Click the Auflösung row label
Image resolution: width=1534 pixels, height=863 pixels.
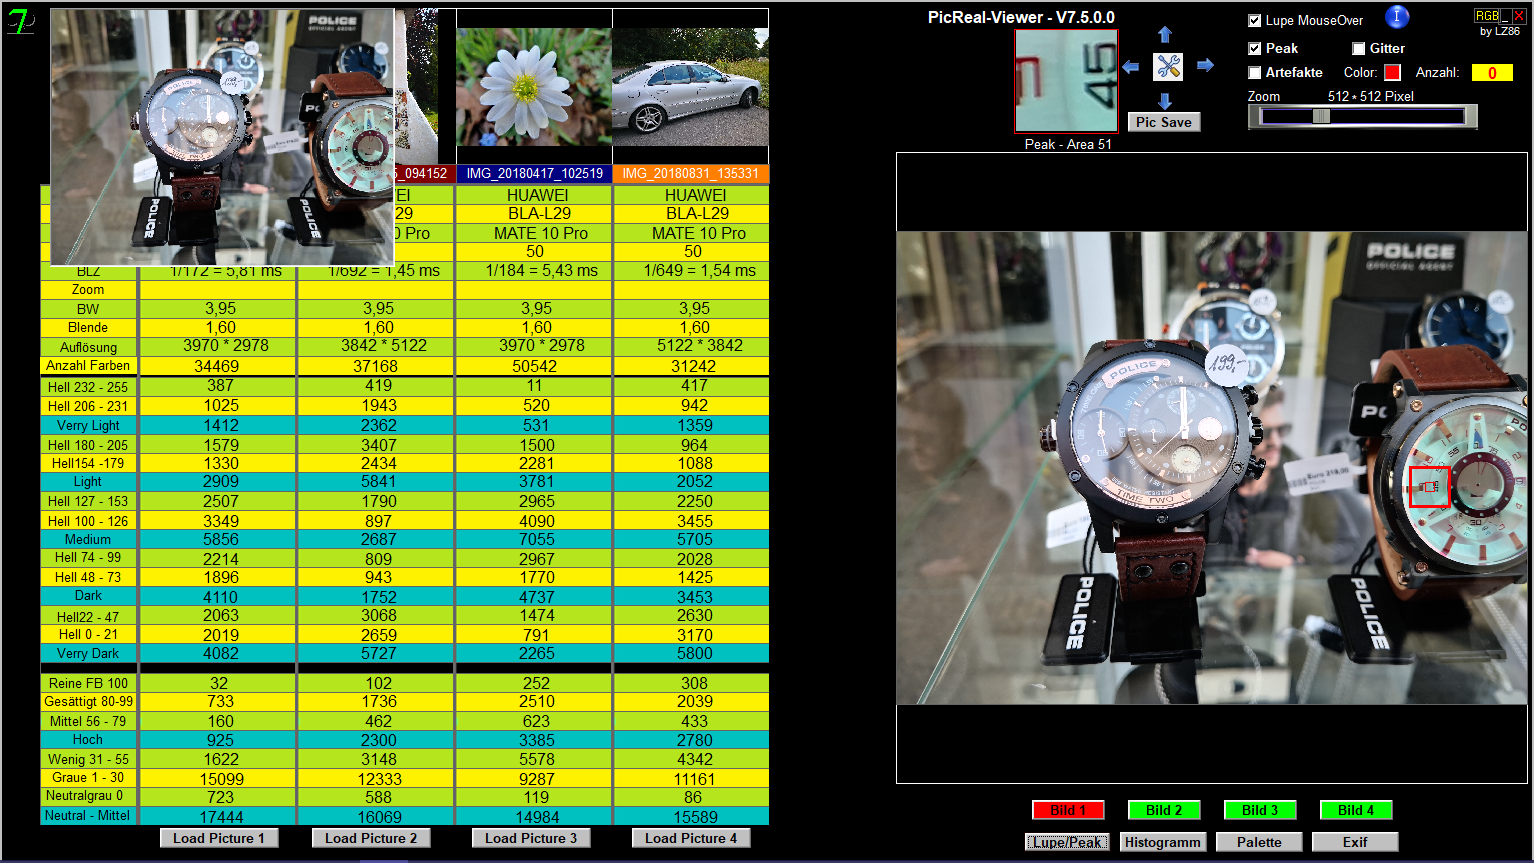point(88,347)
